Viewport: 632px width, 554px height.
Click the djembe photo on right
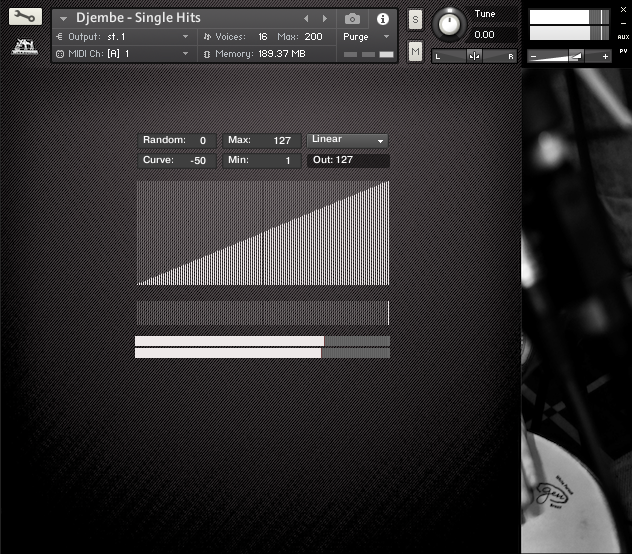point(576,310)
